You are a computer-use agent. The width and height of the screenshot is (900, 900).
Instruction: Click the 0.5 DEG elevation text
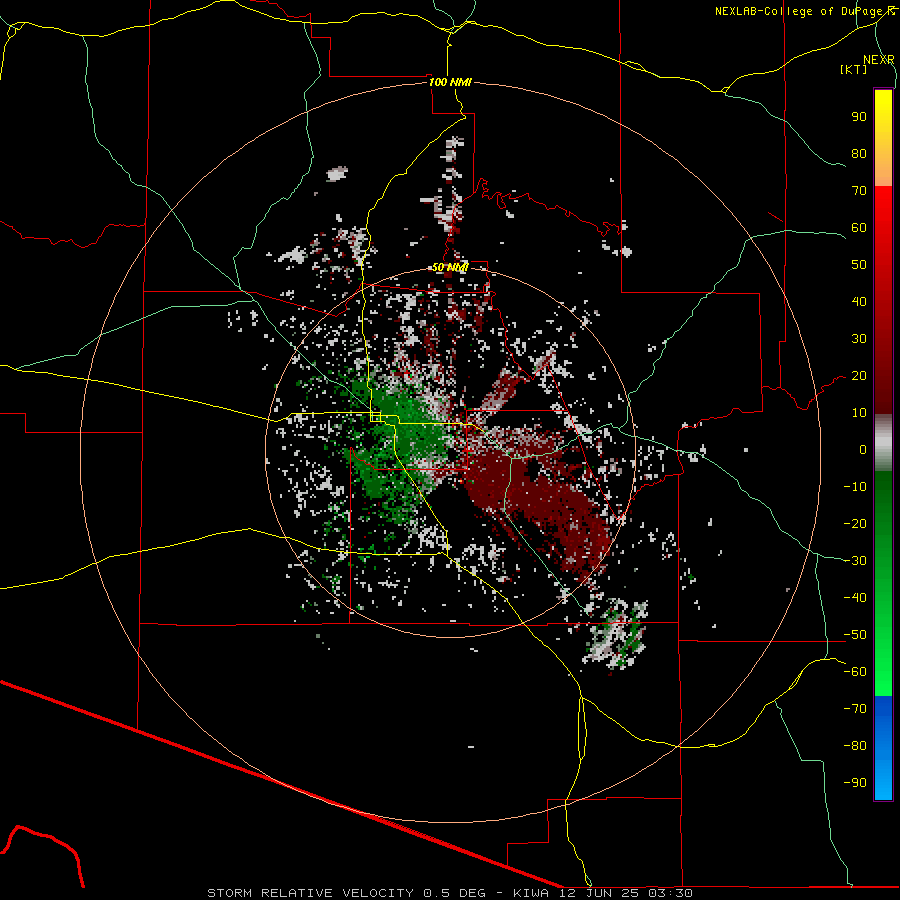(455, 893)
